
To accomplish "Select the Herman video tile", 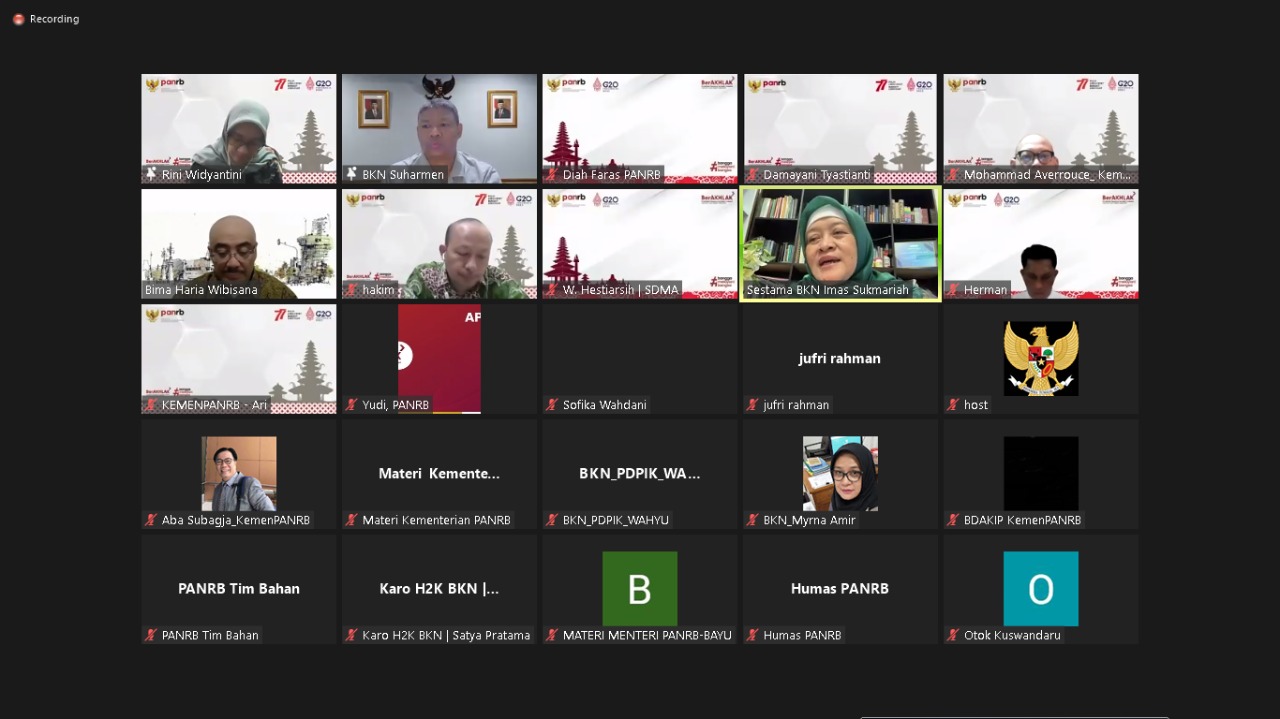I will (1041, 244).
